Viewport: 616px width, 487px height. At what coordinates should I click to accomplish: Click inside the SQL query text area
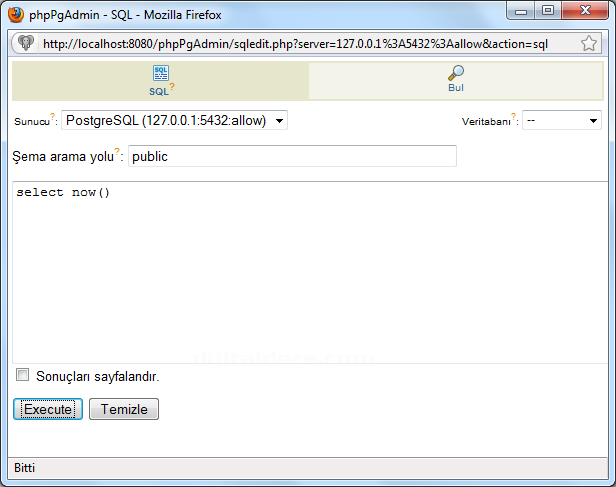click(x=310, y=273)
